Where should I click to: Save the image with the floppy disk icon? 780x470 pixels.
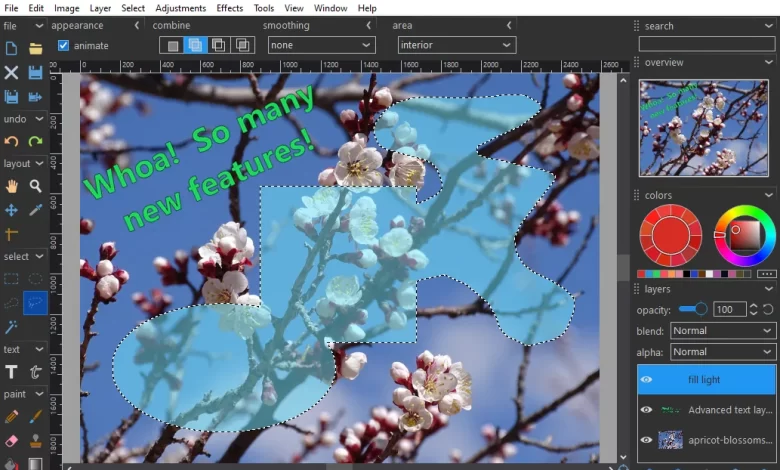click(x=35, y=73)
